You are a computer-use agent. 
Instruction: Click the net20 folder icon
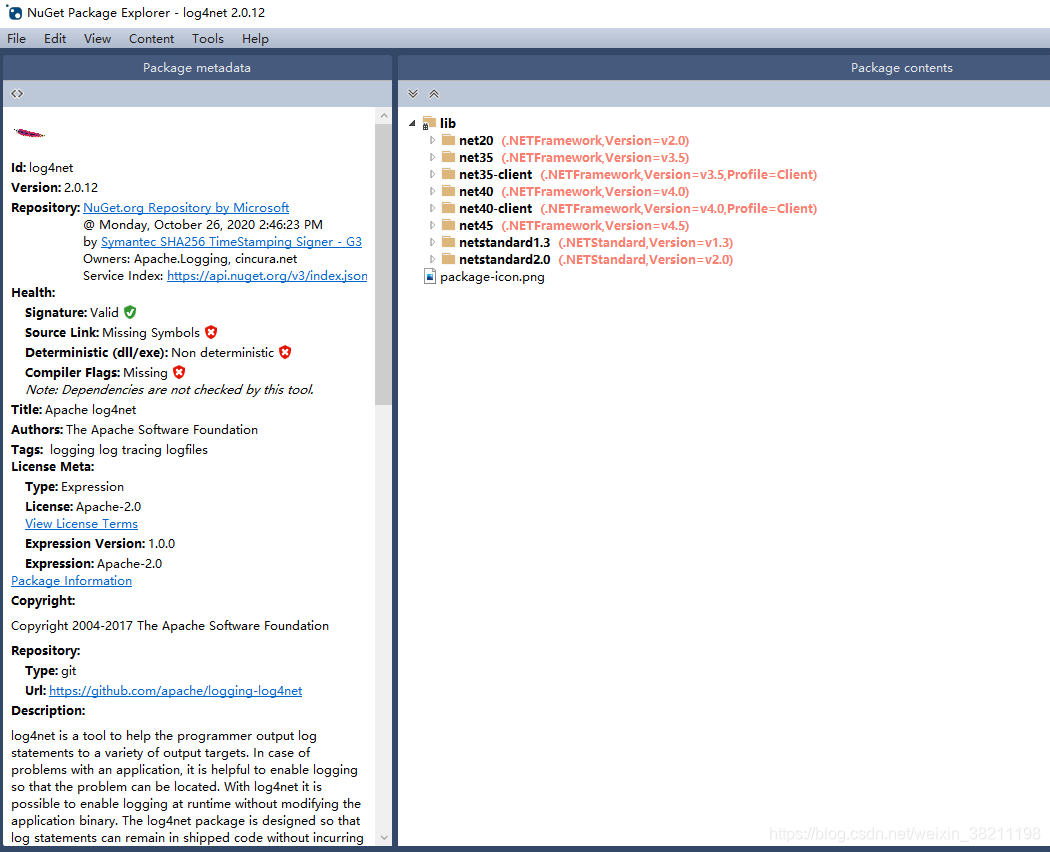coord(449,140)
